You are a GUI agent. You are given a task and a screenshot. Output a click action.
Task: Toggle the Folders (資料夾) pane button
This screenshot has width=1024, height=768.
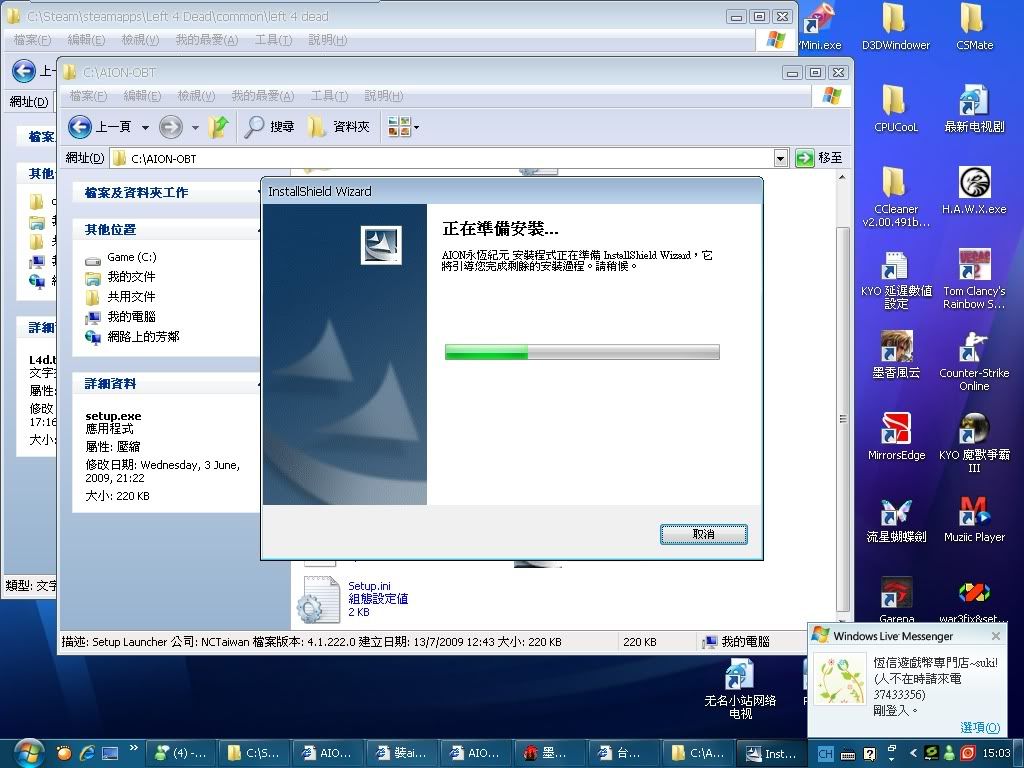[339, 127]
